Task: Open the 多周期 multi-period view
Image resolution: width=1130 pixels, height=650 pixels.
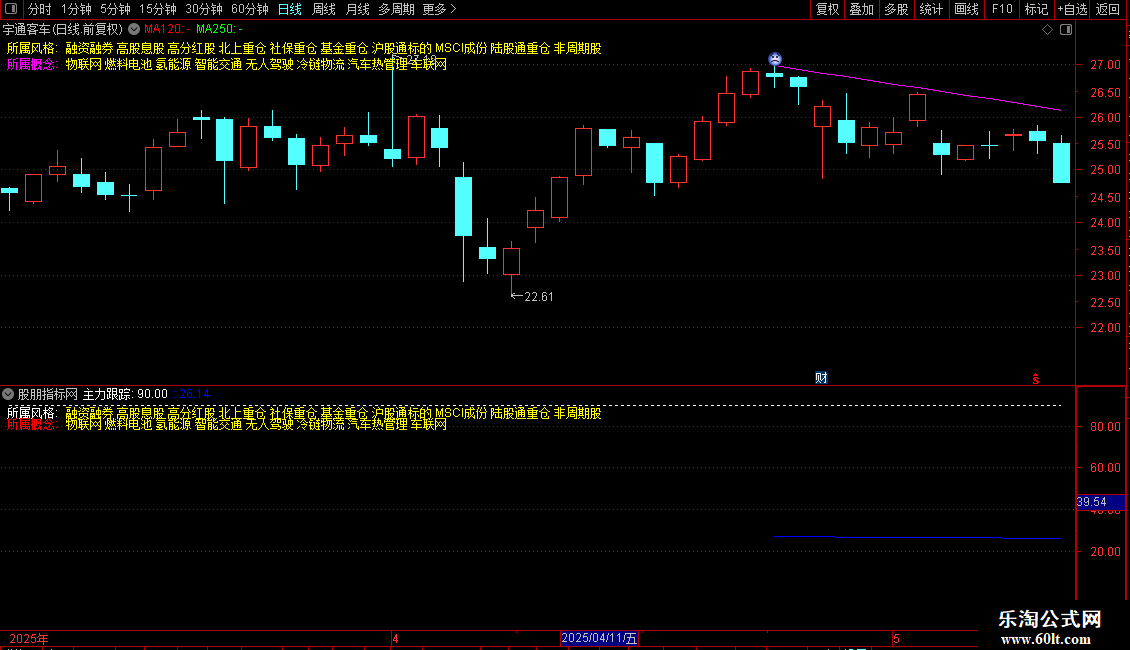Action: click(396, 9)
